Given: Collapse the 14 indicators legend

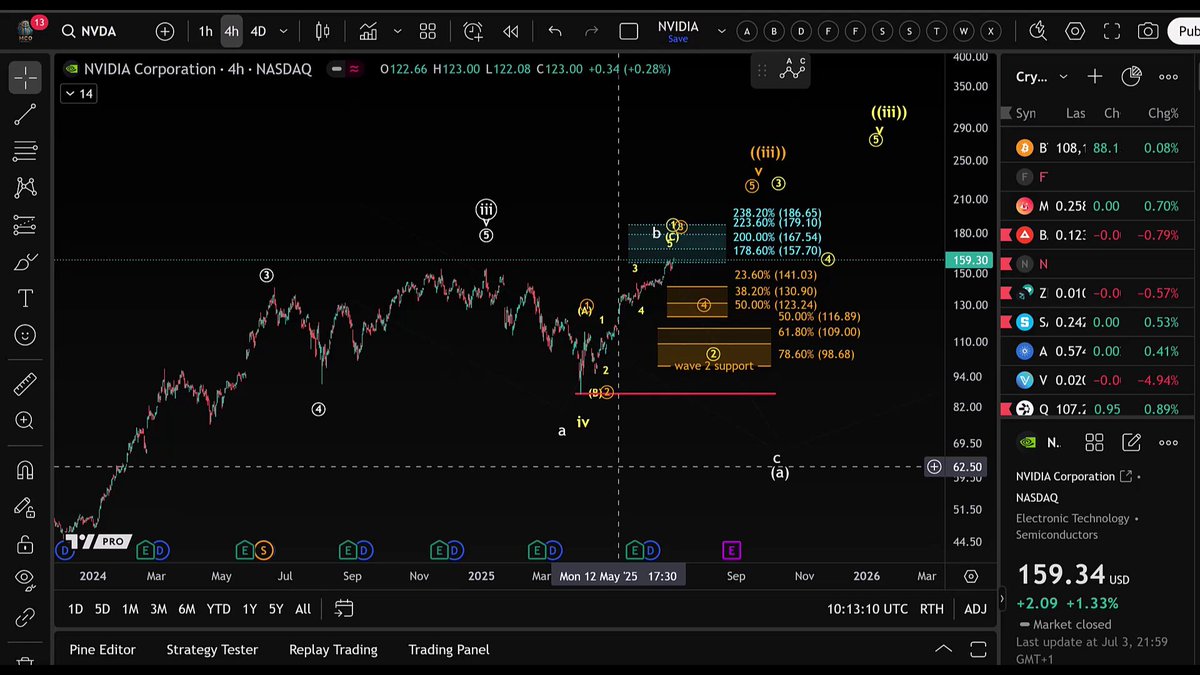Looking at the screenshot, I should tap(78, 94).
